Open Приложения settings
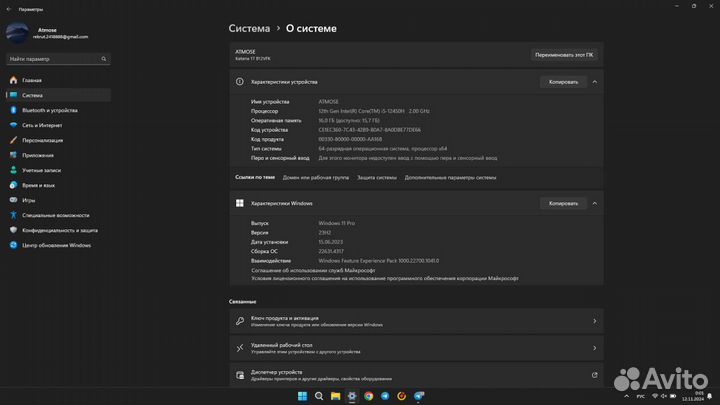This screenshot has height=405, width=720. [x=58, y=155]
